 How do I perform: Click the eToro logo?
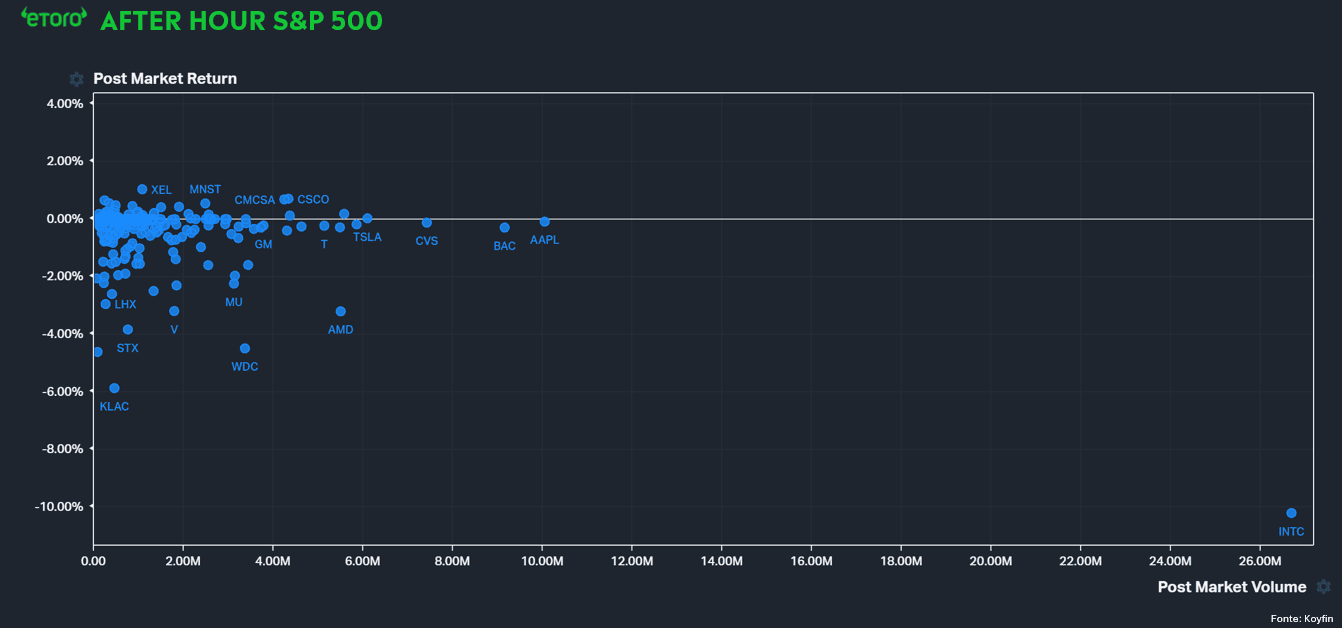pos(54,19)
